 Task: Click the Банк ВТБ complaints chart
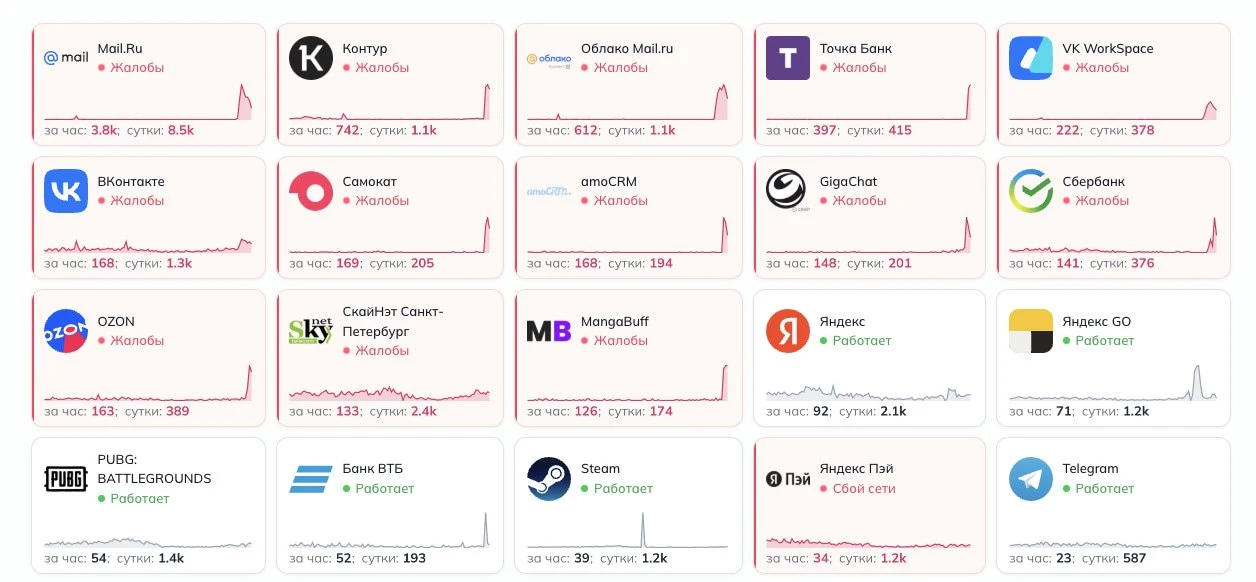389,530
